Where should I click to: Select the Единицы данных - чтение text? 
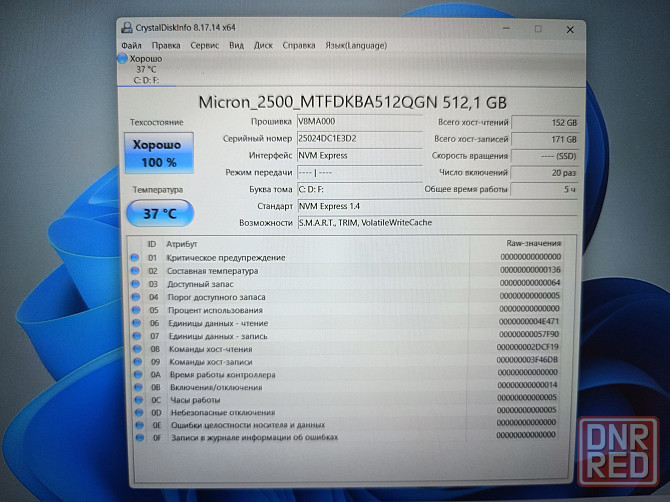pyautogui.click(x=218, y=323)
